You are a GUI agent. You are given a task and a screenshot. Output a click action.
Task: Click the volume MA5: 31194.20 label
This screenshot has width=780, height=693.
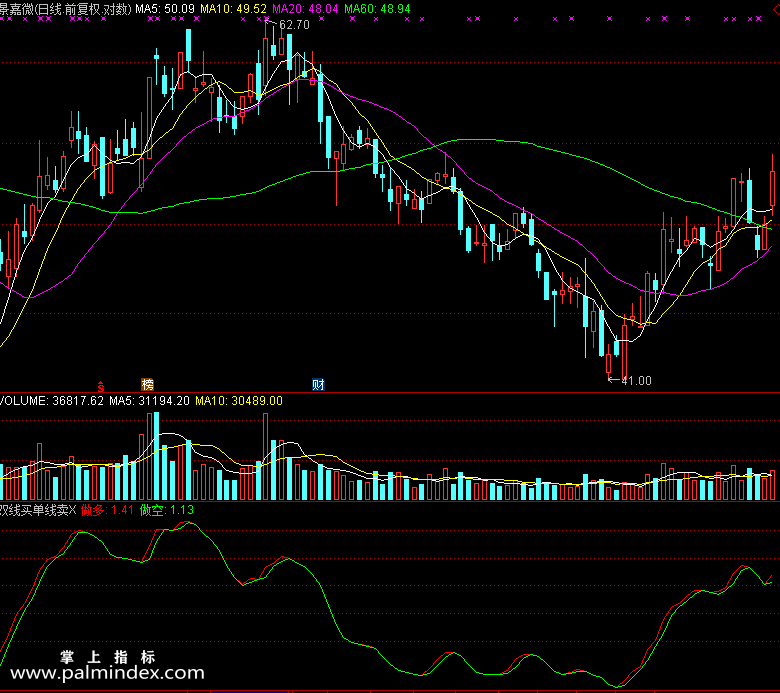[x=149, y=401]
